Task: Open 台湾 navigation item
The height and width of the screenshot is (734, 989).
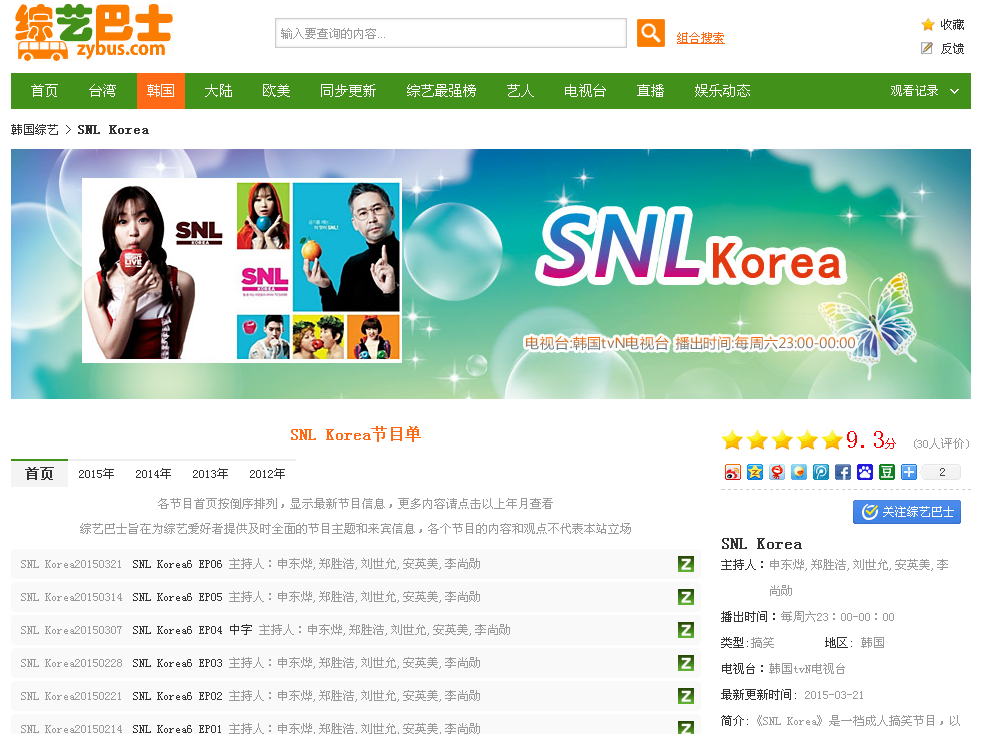Action: 102,91
